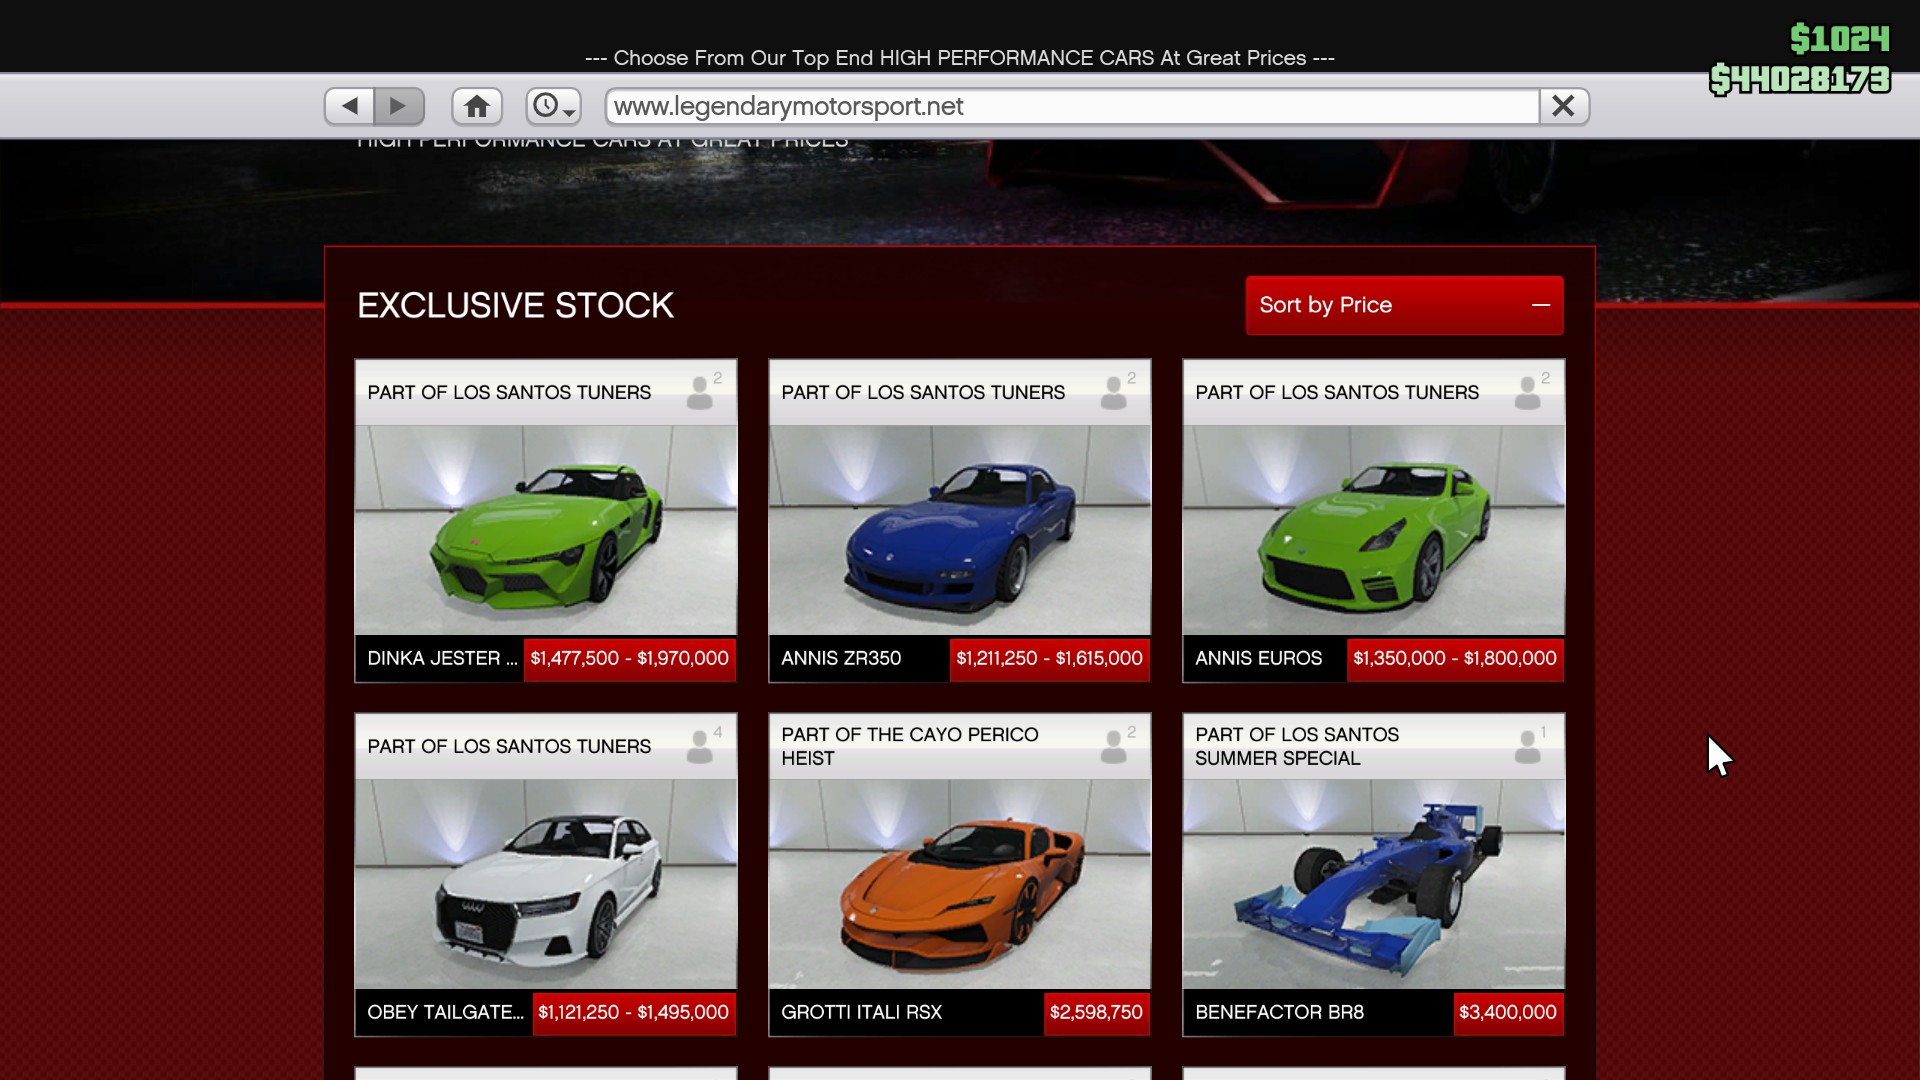Image resolution: width=1920 pixels, height=1080 pixels.
Task: Click the legendarymotorsport.net address bar
Action: (1070, 106)
